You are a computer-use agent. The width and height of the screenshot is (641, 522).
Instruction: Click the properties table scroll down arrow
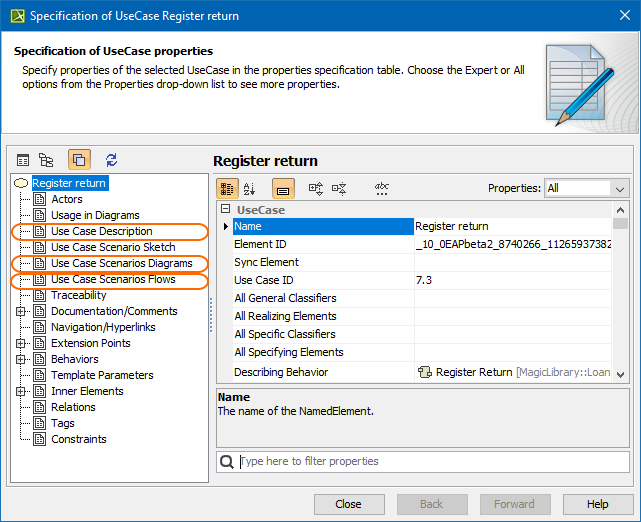[620, 374]
